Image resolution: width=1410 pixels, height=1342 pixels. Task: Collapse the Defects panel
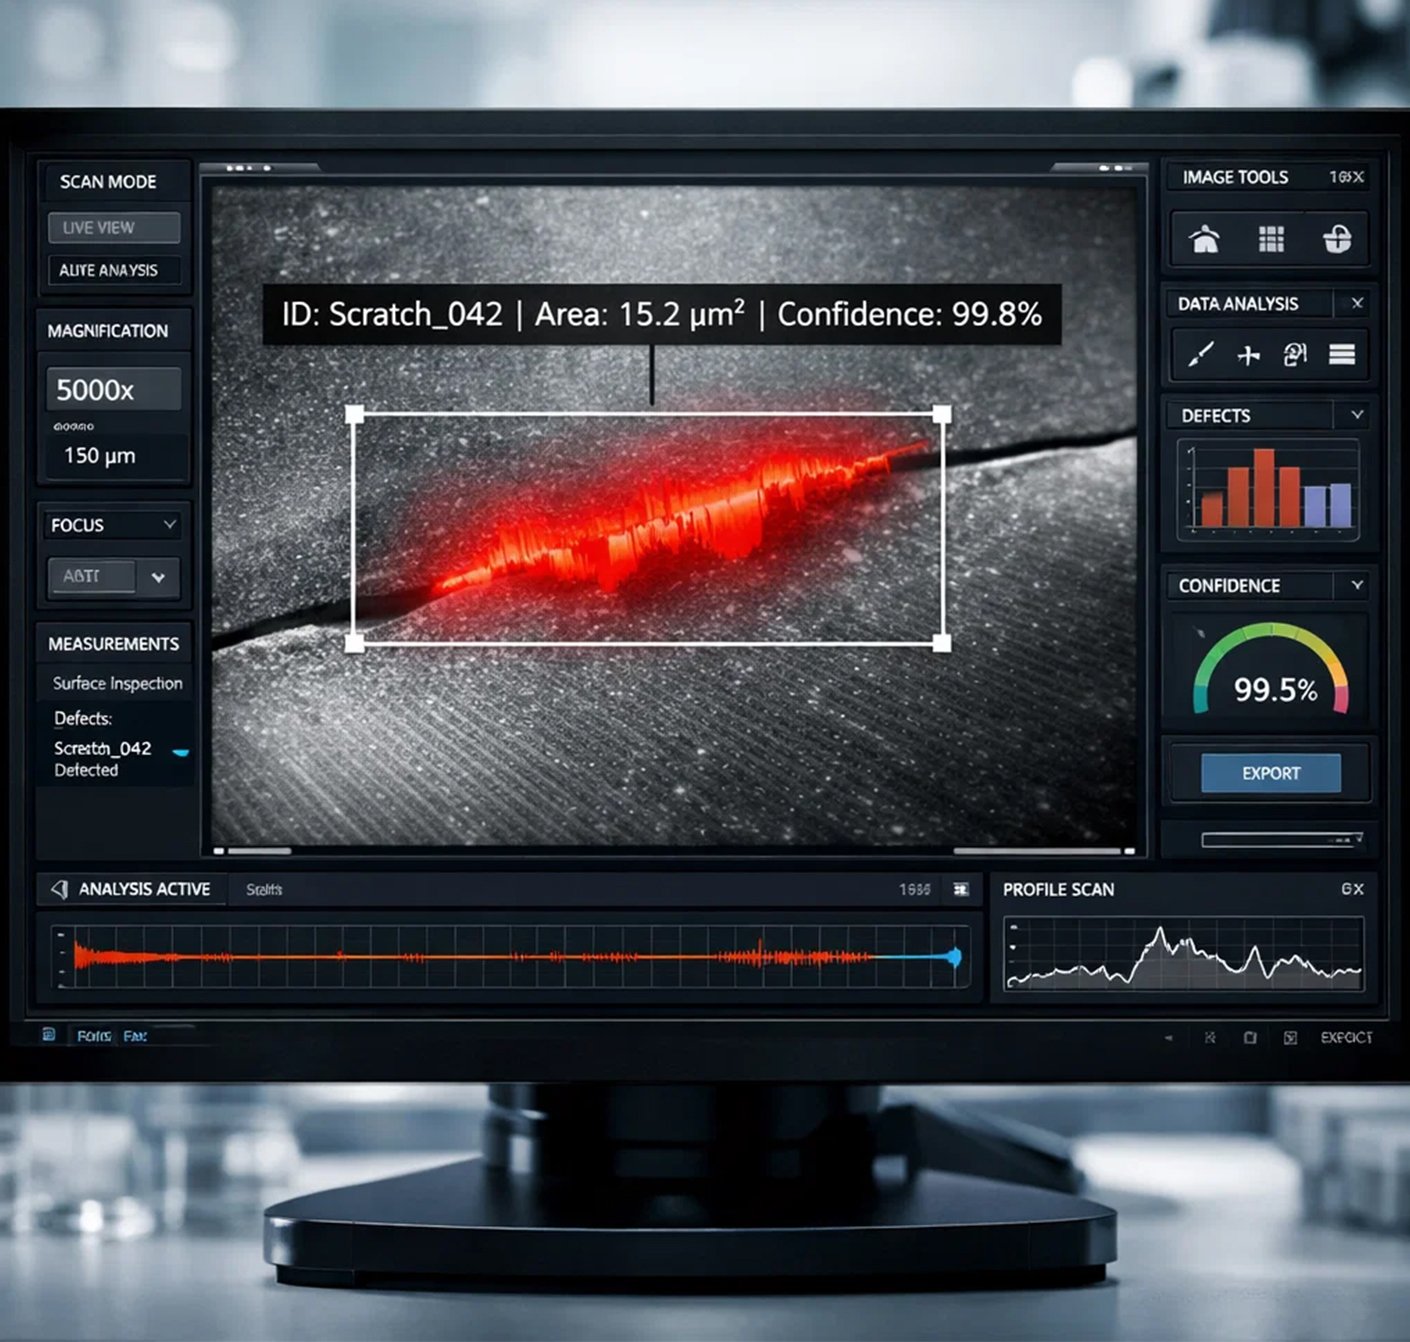pyautogui.click(x=1357, y=415)
